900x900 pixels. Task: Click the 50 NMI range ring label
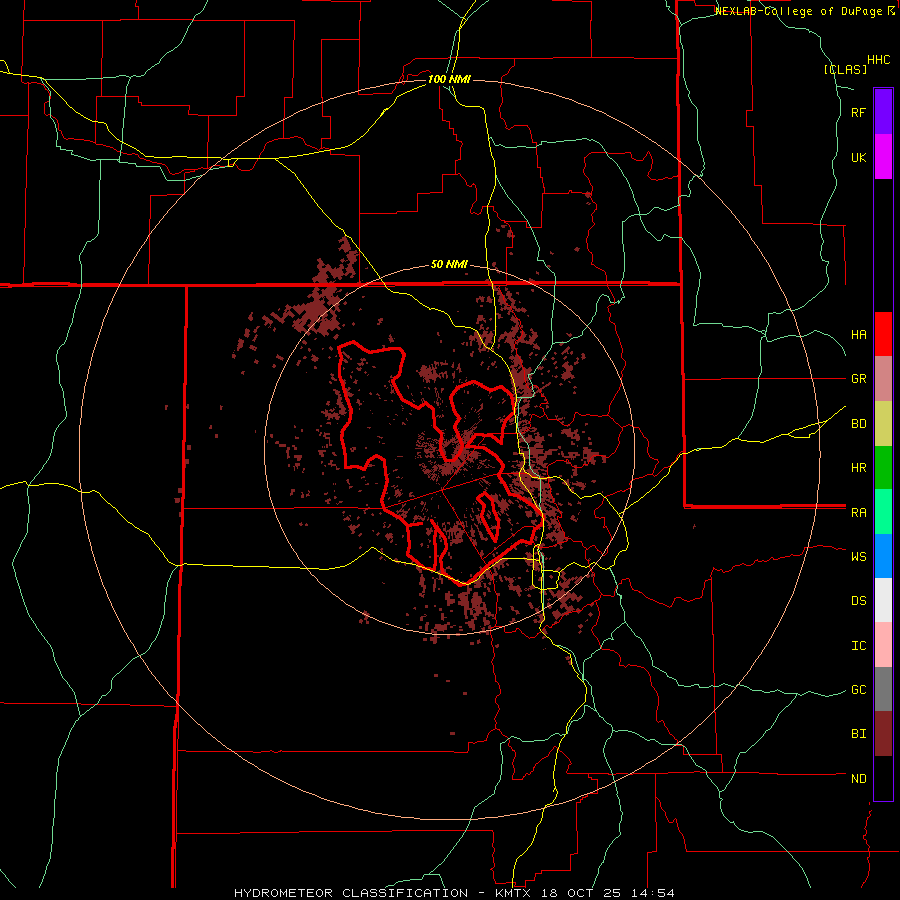click(449, 265)
